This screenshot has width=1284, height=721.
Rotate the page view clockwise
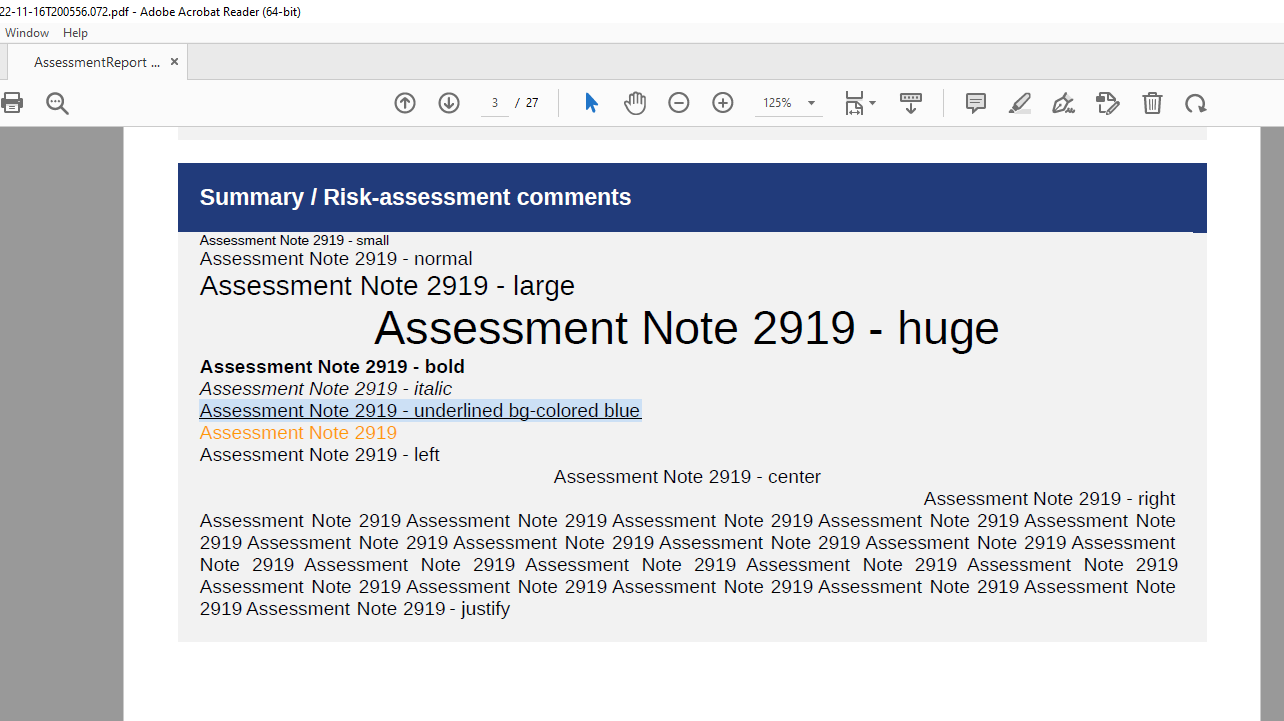pos(1196,103)
